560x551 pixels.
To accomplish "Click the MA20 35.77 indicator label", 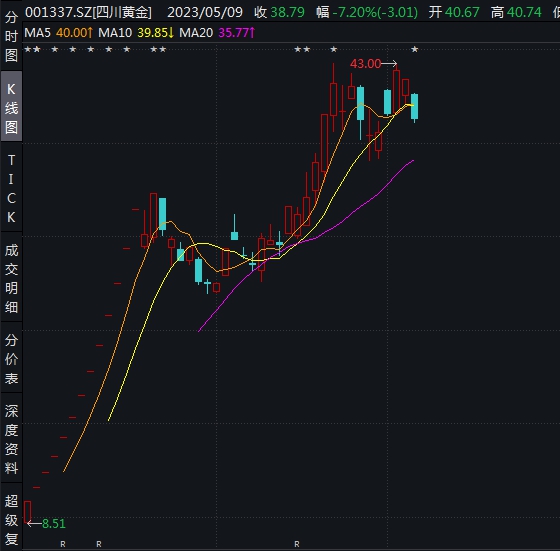I will pyautogui.click(x=217, y=33).
